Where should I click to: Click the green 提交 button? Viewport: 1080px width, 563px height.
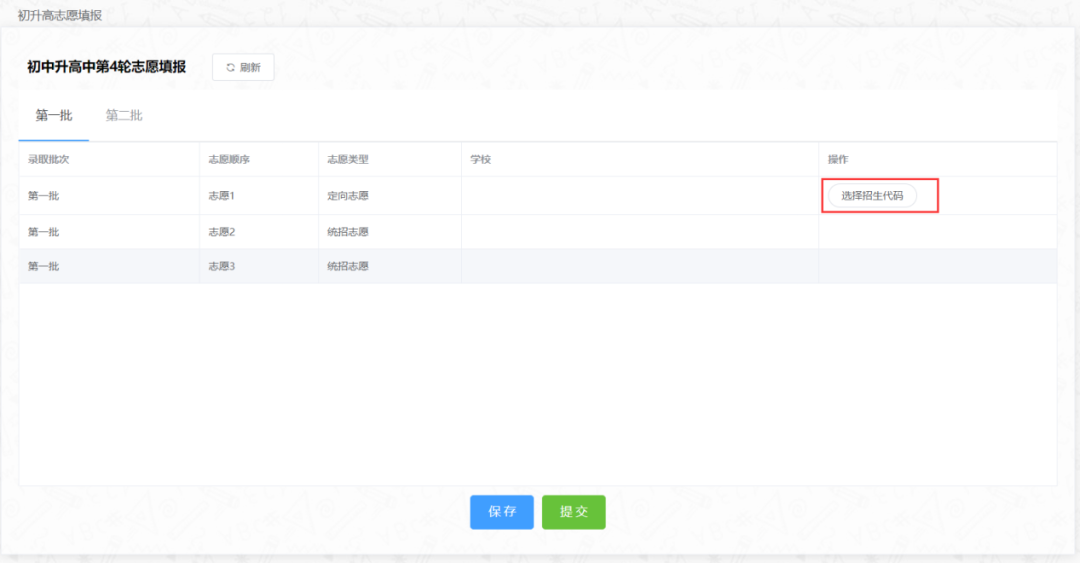pyautogui.click(x=574, y=512)
